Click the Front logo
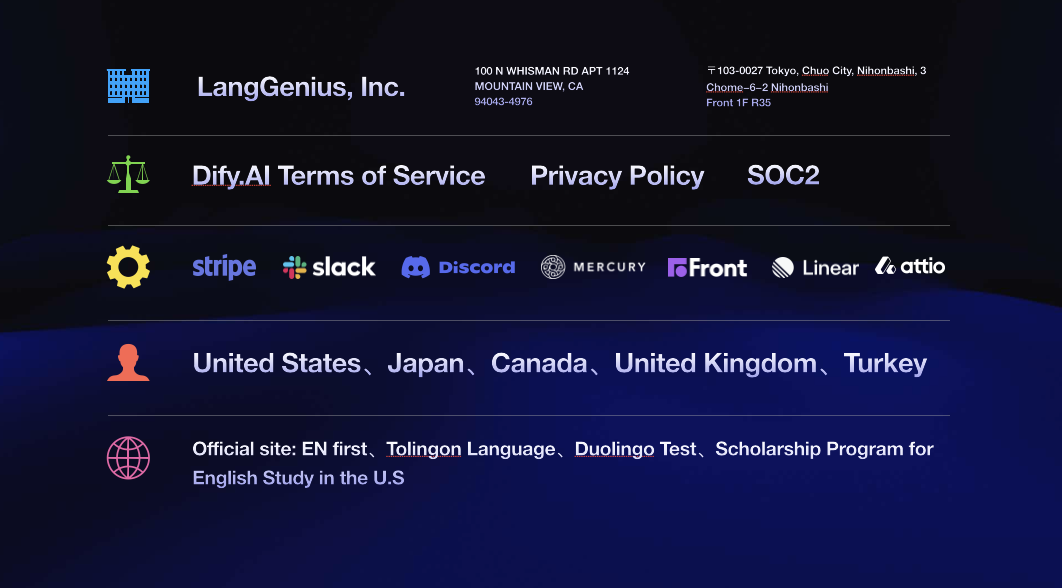This screenshot has height=588, width=1062. (x=707, y=267)
